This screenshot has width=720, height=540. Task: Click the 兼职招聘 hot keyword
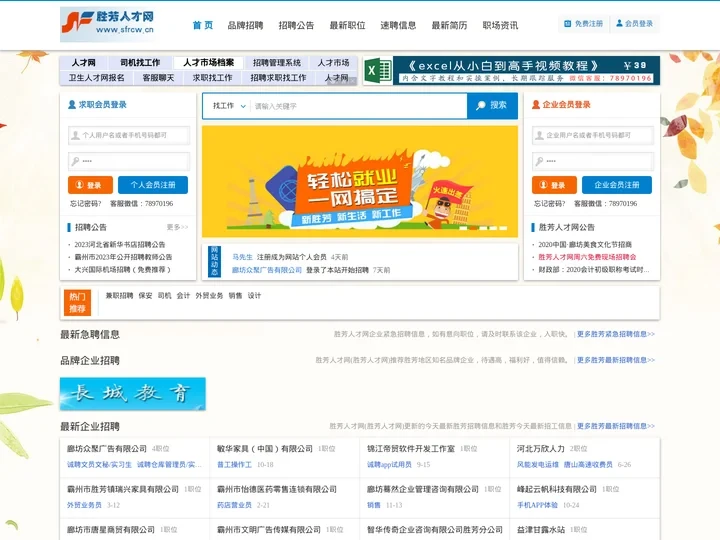click(x=119, y=296)
